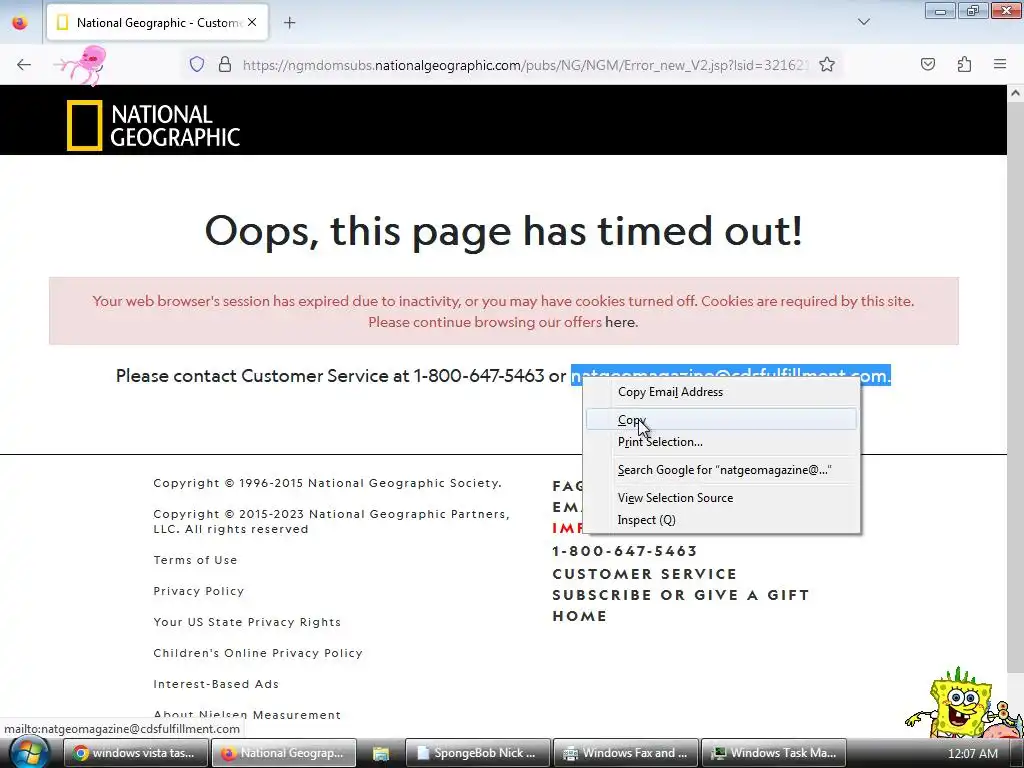Screen dimensions: 1024x768
Task: Select the National Geographic browser tab
Action: [157, 23]
